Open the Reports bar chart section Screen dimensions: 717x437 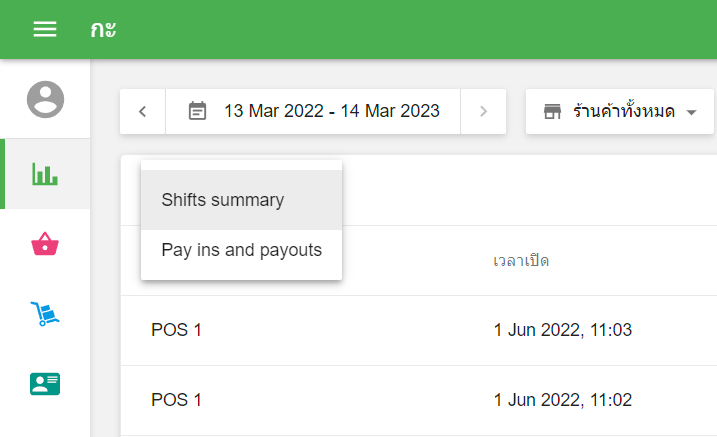coord(45,174)
